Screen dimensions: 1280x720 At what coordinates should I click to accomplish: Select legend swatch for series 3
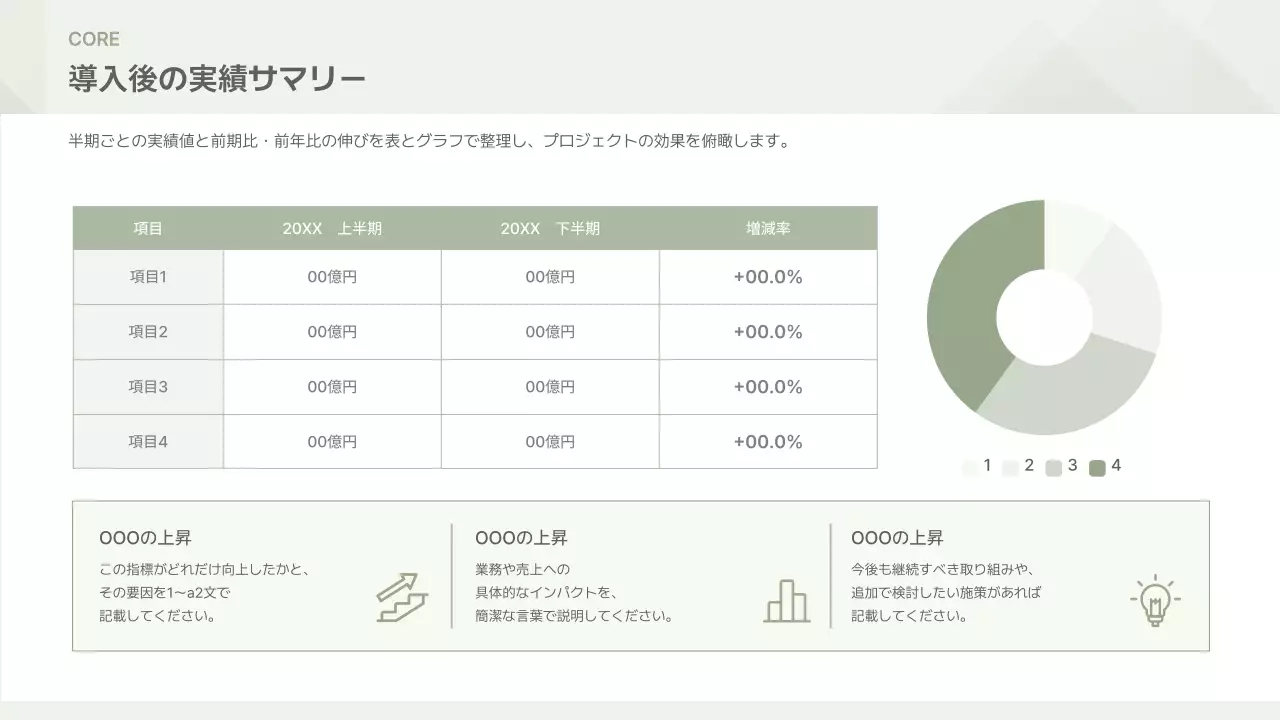click(1053, 467)
